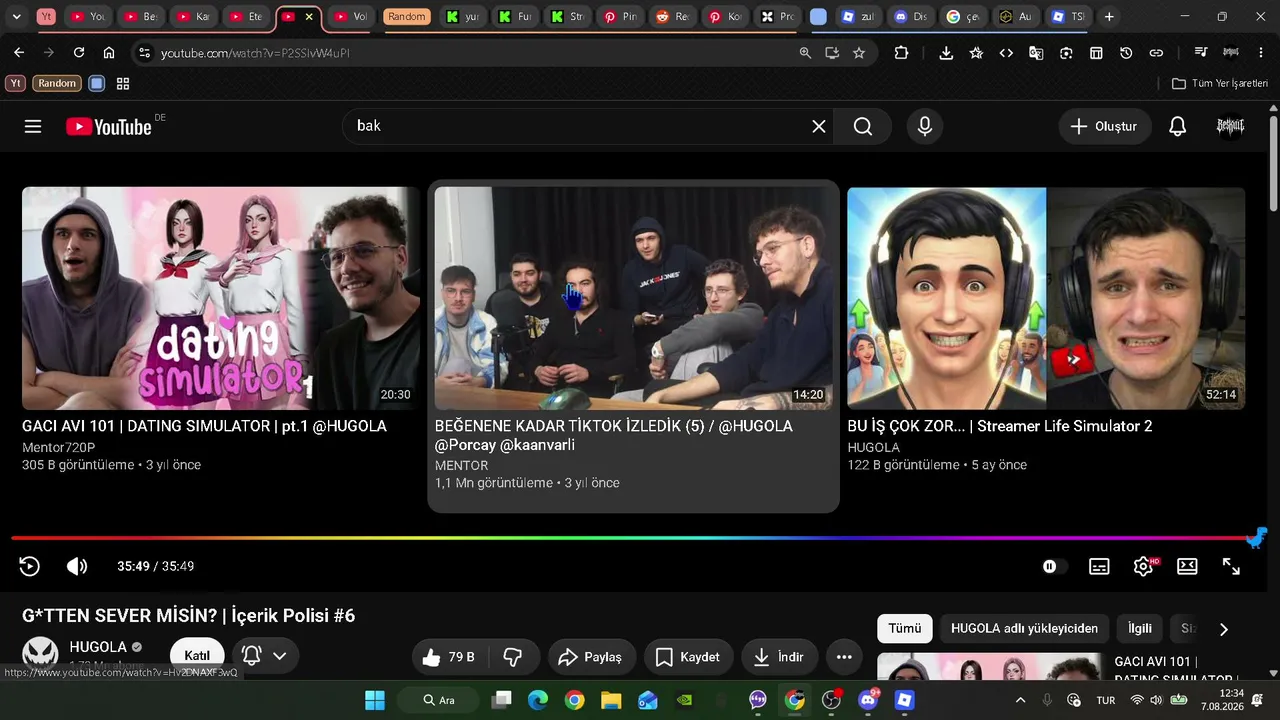Like the video with 79 B likes

[x=449, y=657]
